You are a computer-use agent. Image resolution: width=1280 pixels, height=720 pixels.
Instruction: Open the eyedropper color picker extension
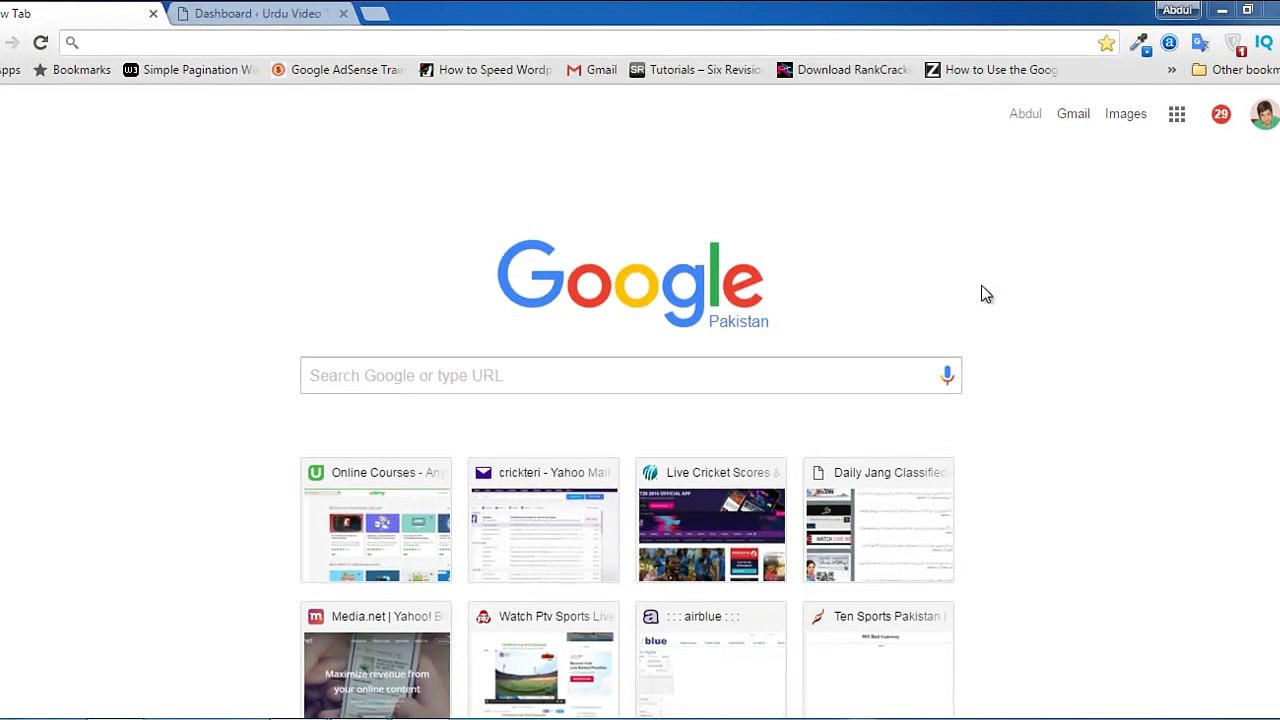1139,43
